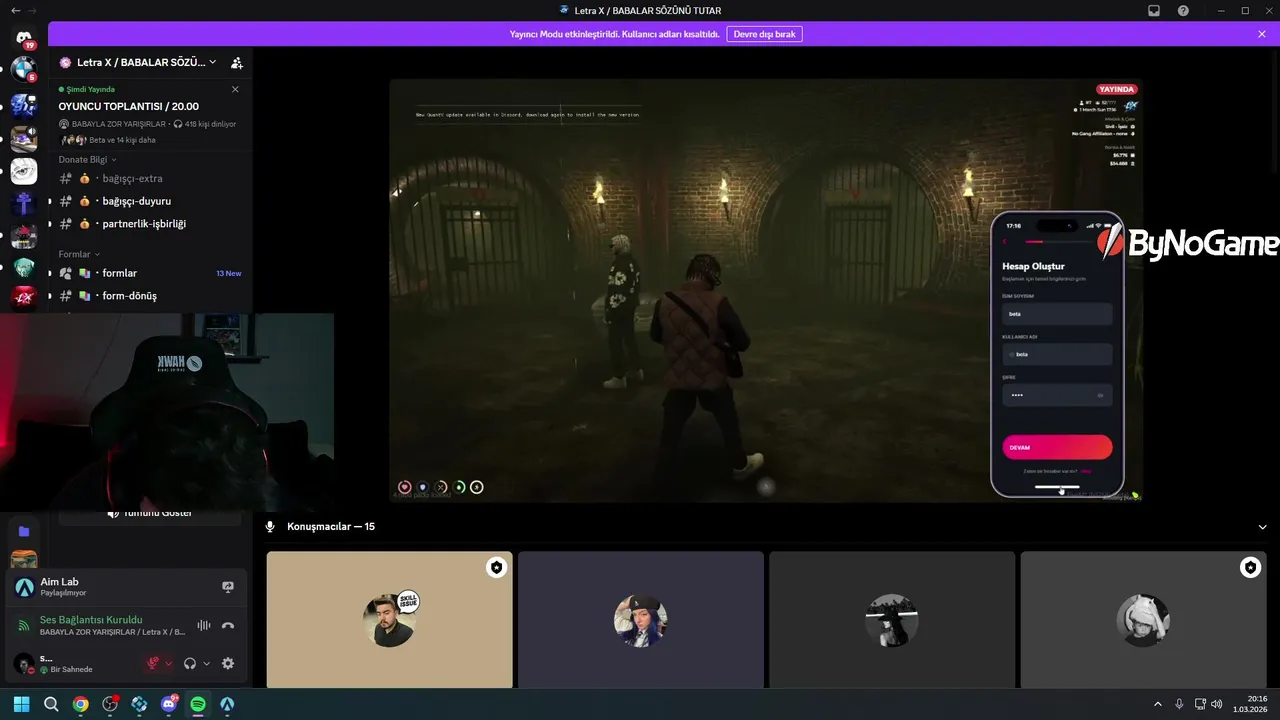The height and width of the screenshot is (720, 1280).
Task: Click Tümünü Göster button
Action: click(150, 514)
